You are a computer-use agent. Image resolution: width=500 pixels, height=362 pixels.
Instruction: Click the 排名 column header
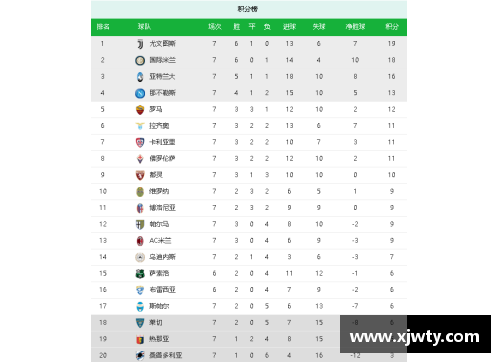tap(103, 27)
